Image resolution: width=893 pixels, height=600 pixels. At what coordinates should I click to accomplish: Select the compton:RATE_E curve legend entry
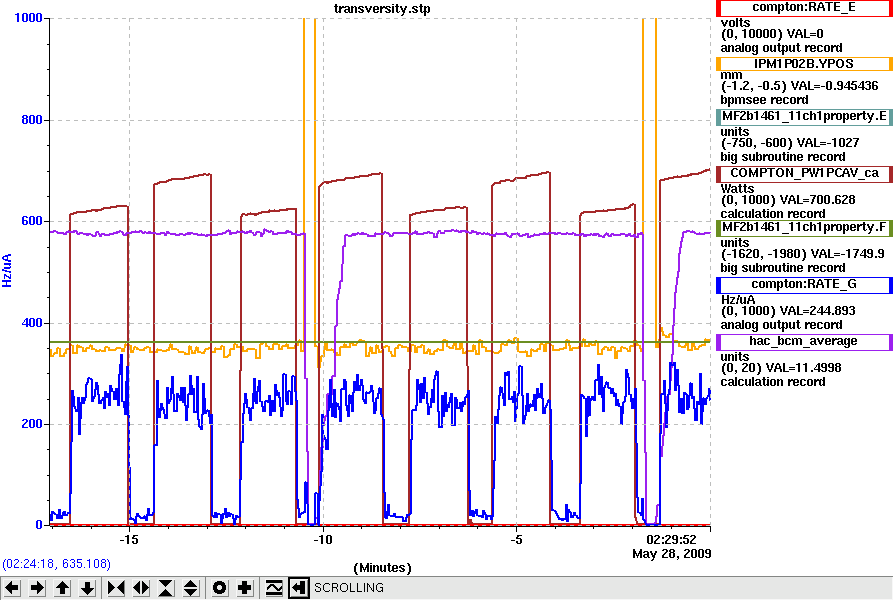(x=804, y=7)
